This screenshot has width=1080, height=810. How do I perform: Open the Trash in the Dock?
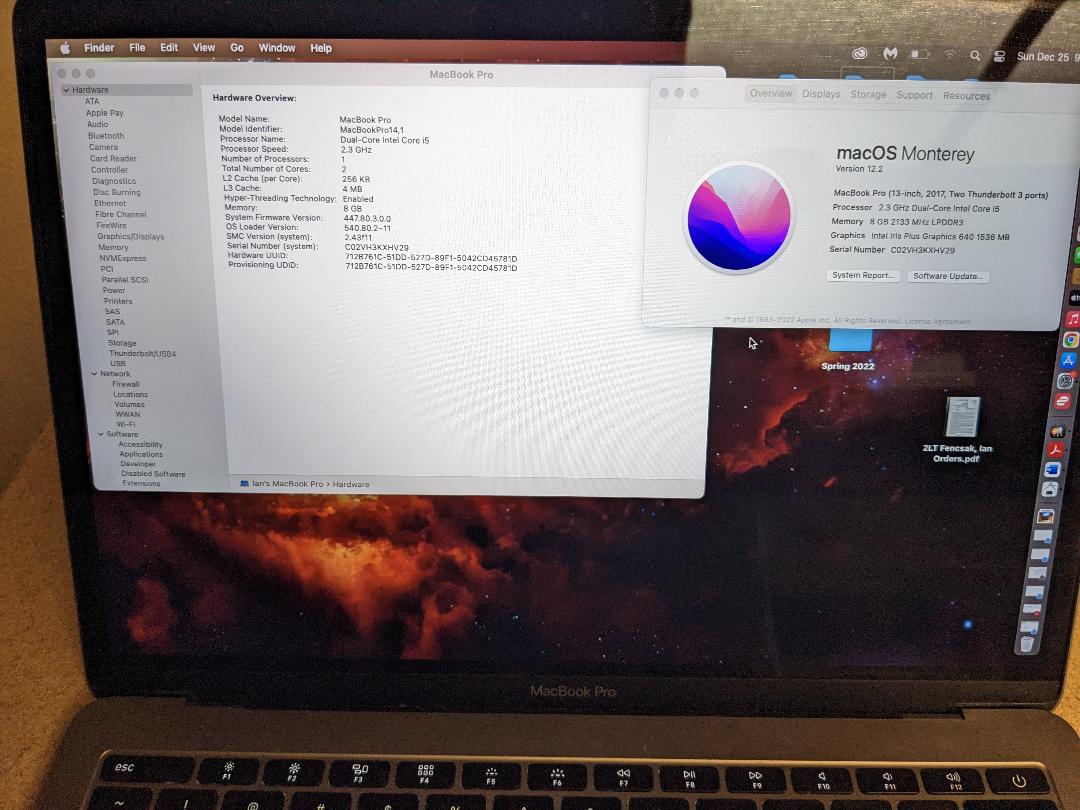1026,644
